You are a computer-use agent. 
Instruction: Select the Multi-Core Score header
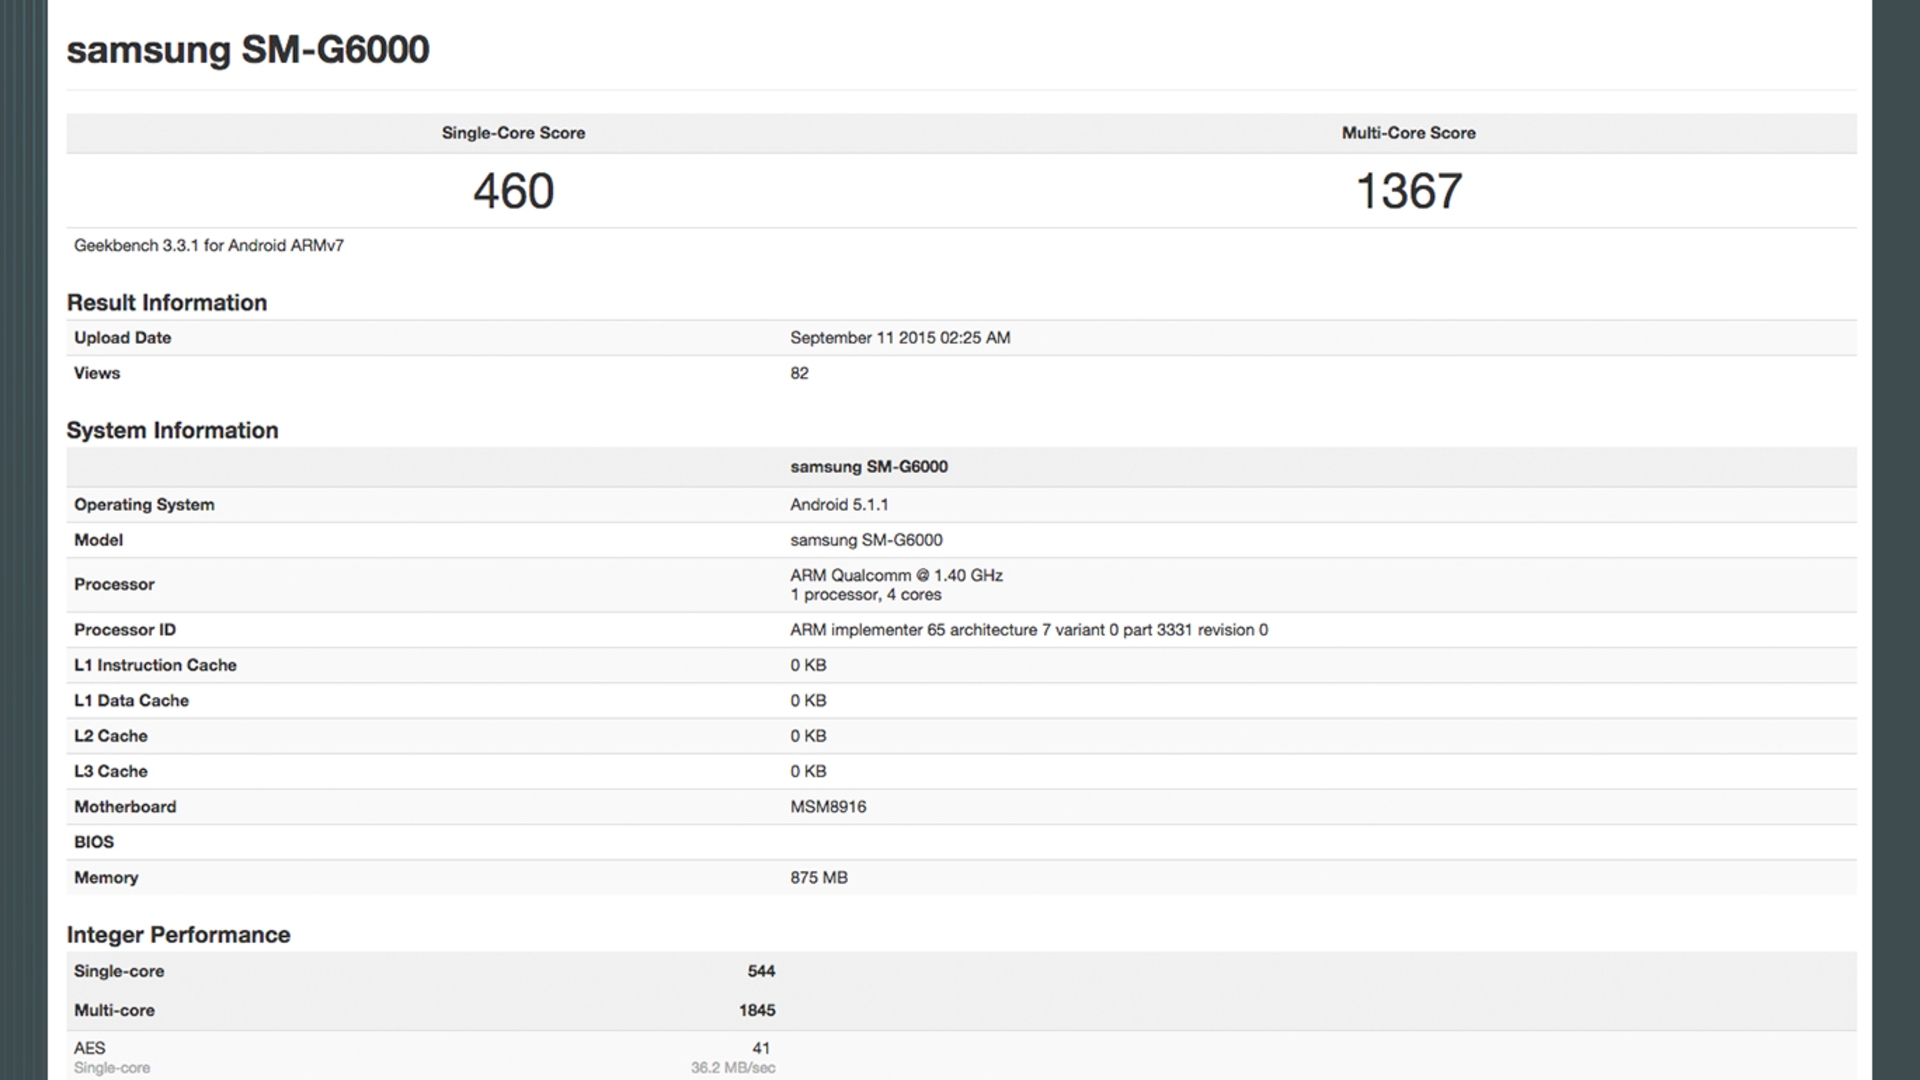click(1408, 133)
